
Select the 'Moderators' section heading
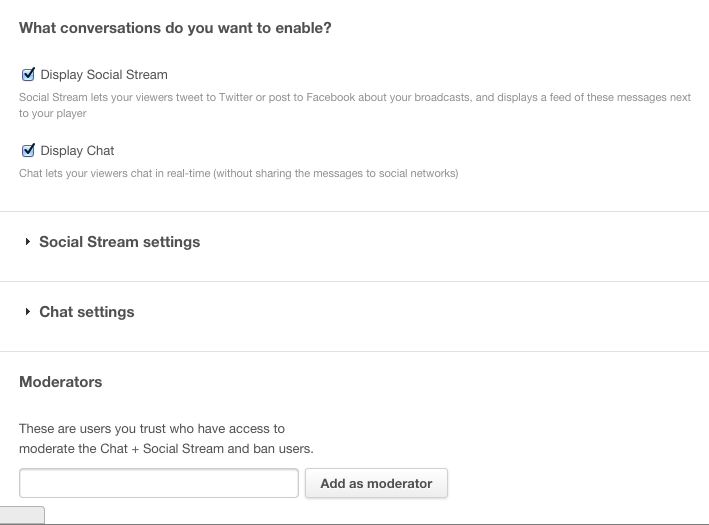point(61,382)
